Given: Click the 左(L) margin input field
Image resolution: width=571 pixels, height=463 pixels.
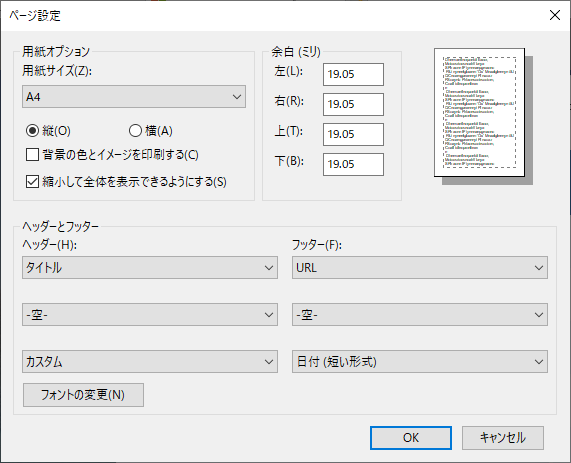Looking at the screenshot, I should (x=353, y=74).
